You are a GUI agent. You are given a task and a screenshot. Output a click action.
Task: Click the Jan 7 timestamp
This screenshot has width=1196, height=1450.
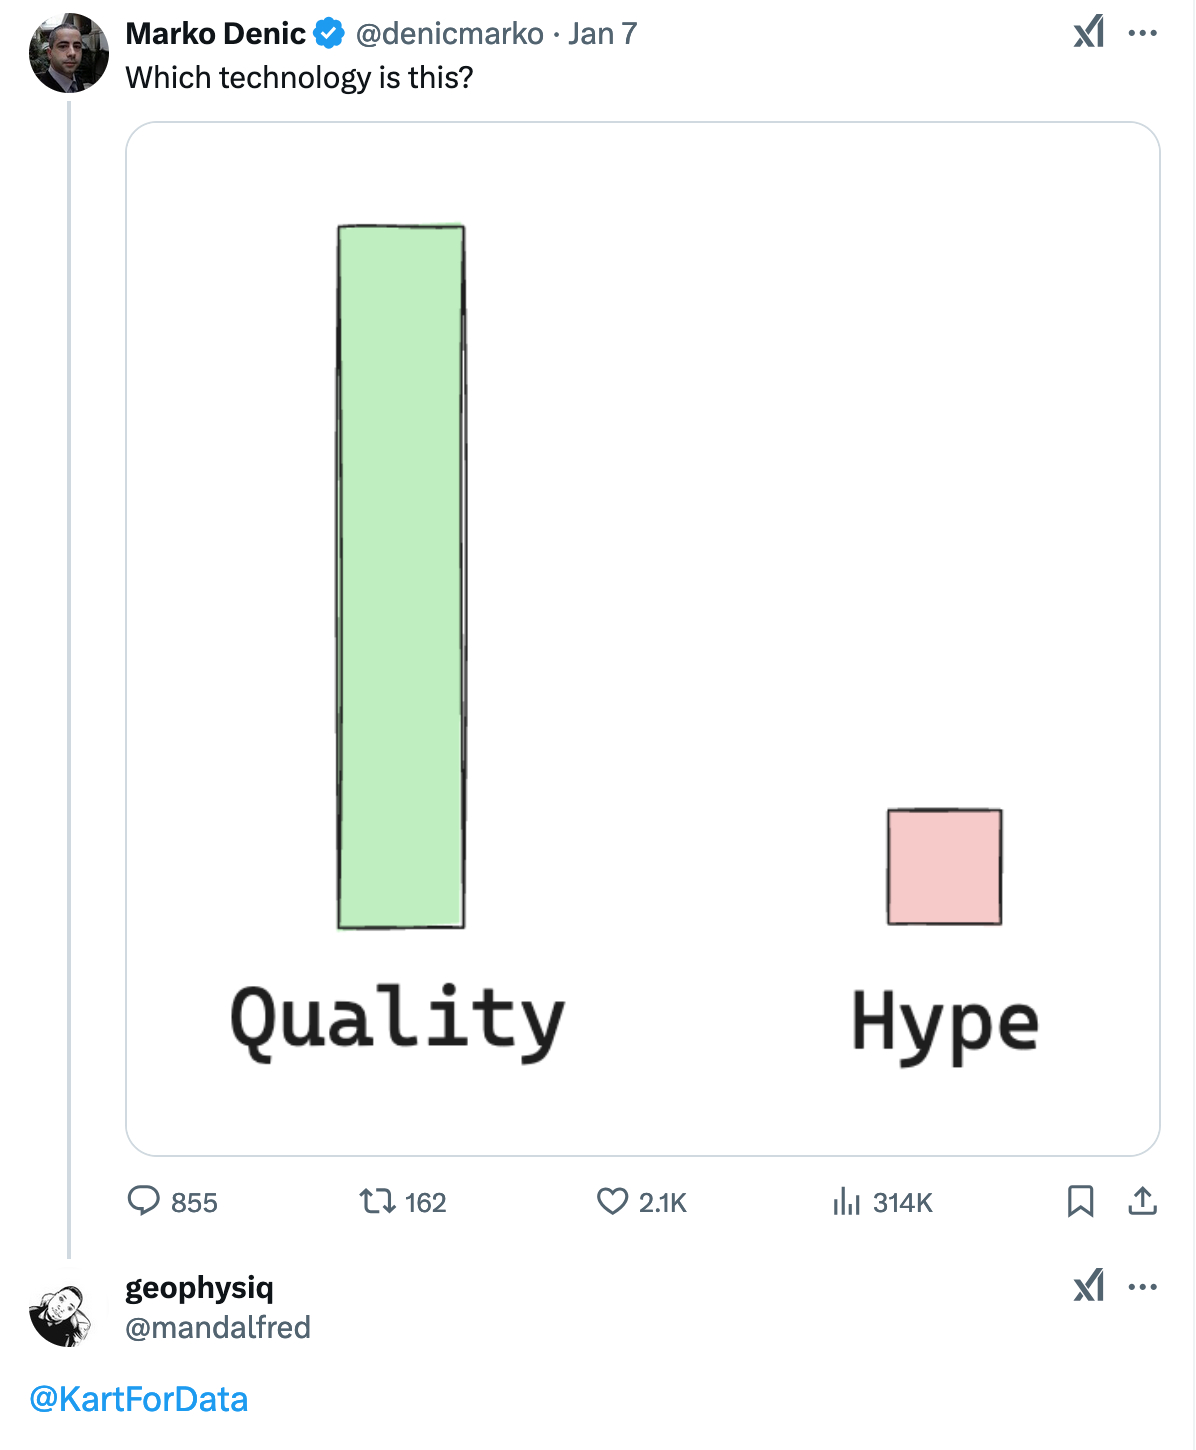click(602, 33)
